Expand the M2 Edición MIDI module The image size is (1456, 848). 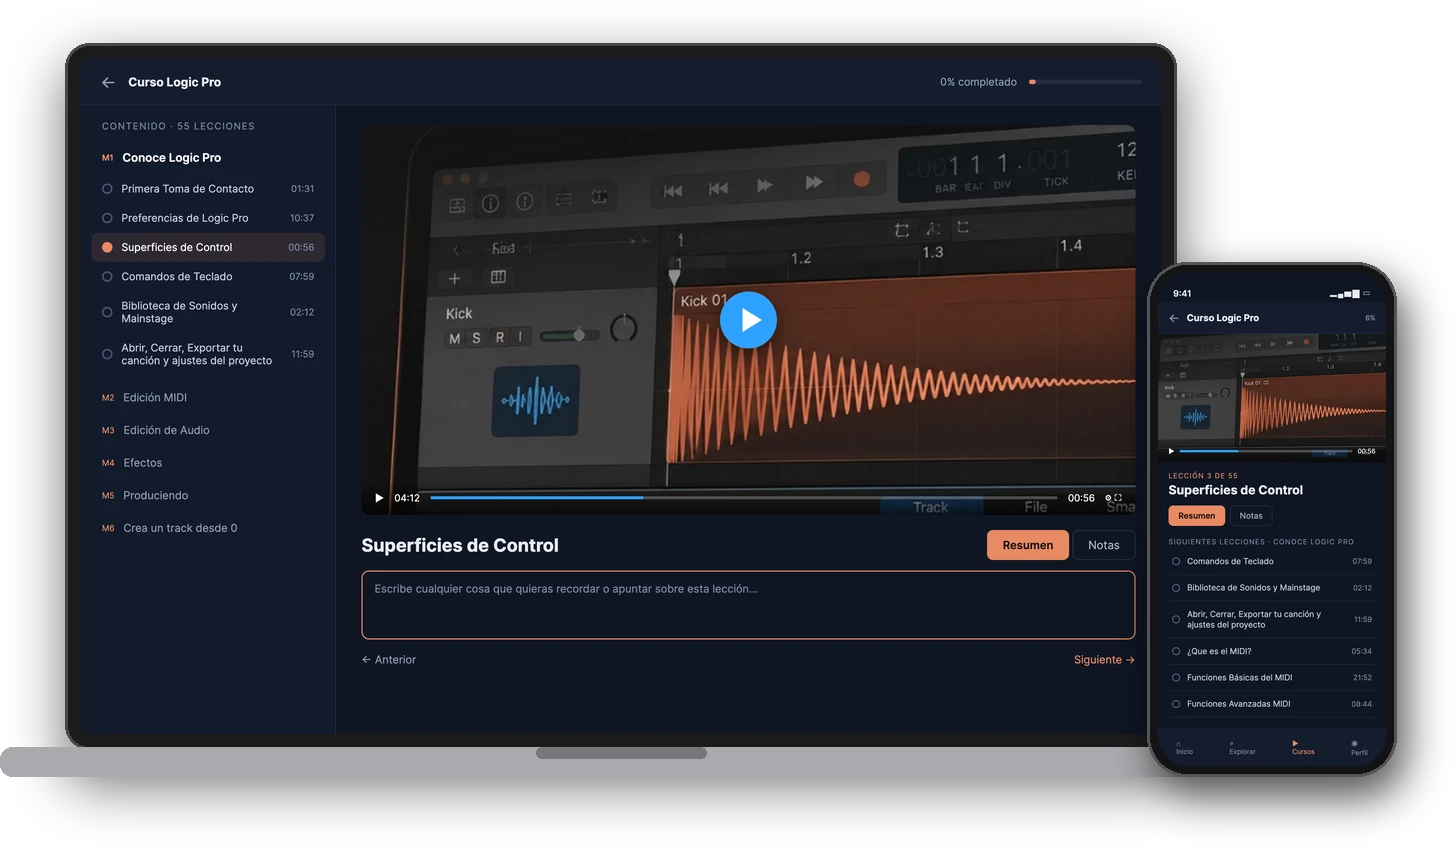(144, 398)
